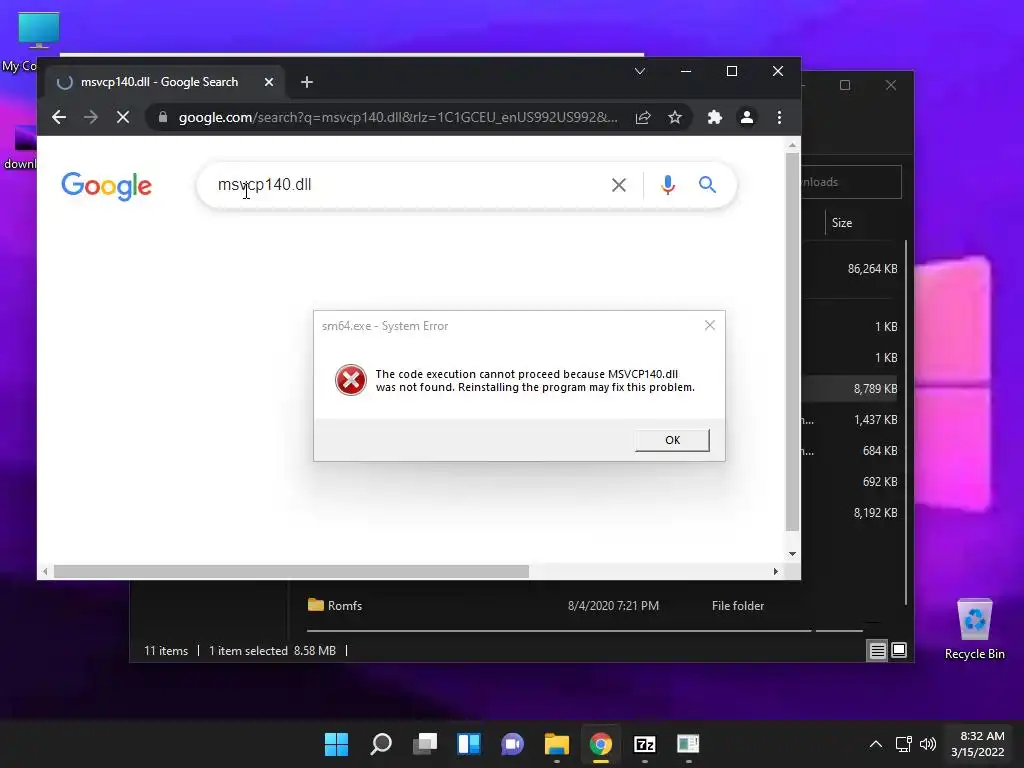The image size is (1024, 768).
Task: Open Chrome extensions puzzle icon
Action: point(715,118)
